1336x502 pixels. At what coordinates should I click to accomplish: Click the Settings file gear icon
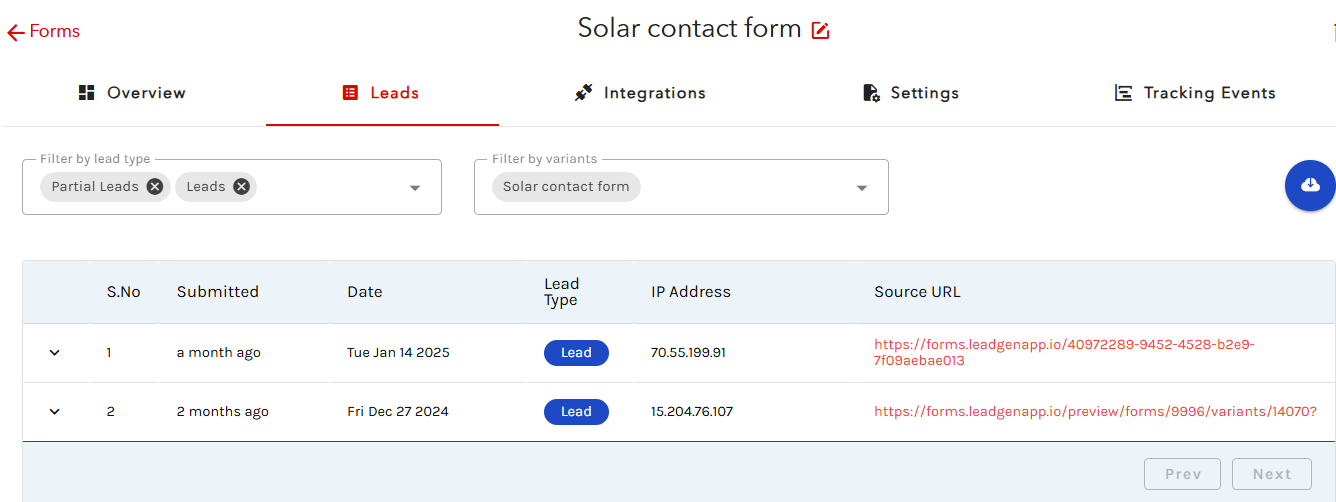(x=871, y=93)
